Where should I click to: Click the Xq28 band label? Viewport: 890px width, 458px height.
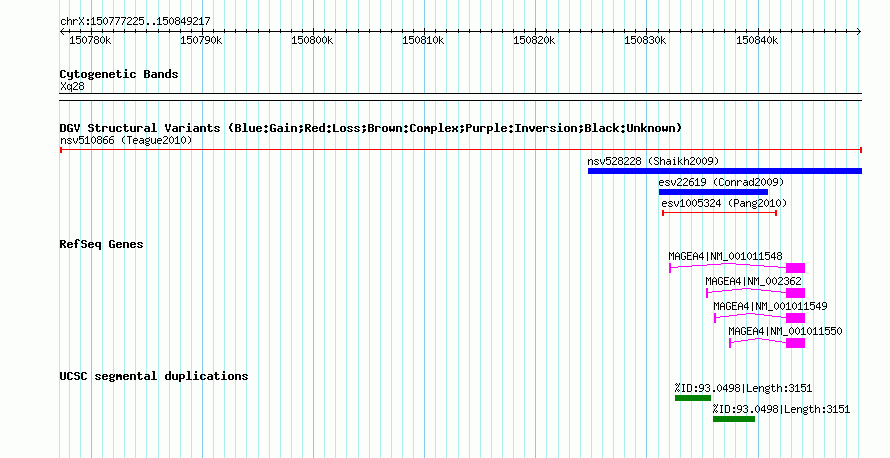[72, 87]
